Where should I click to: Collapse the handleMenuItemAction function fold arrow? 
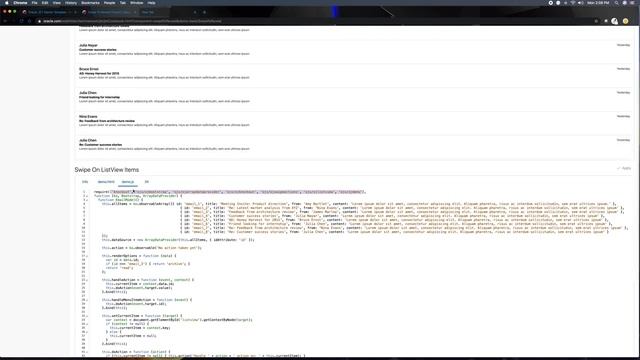point(87,300)
